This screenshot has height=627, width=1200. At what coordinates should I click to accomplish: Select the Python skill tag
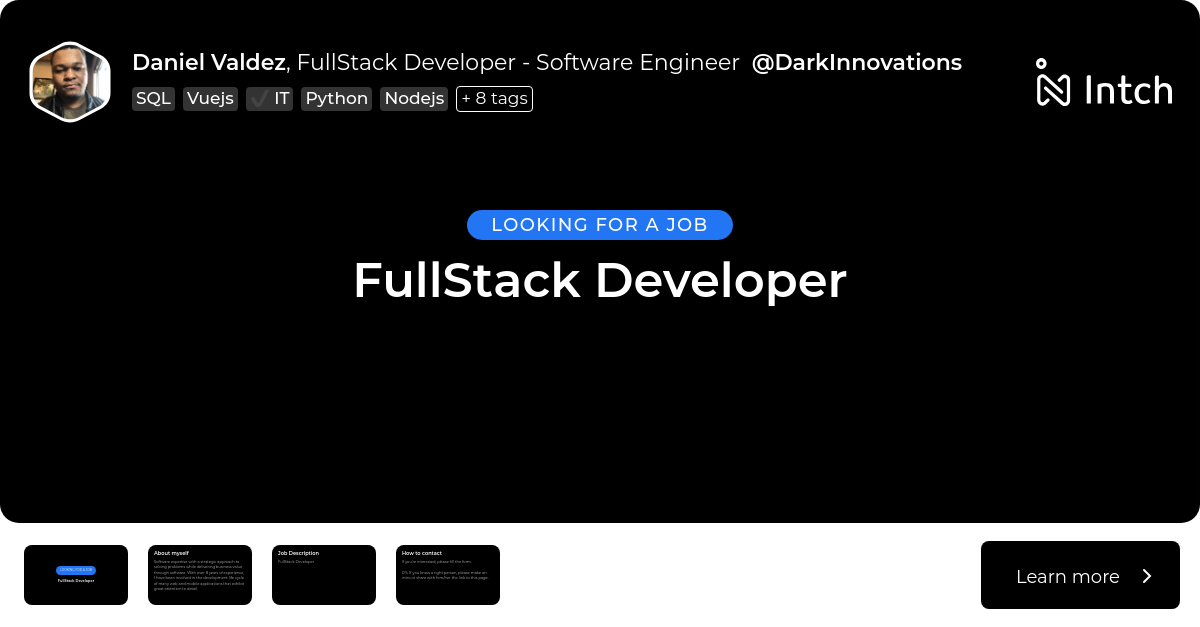[x=336, y=98]
